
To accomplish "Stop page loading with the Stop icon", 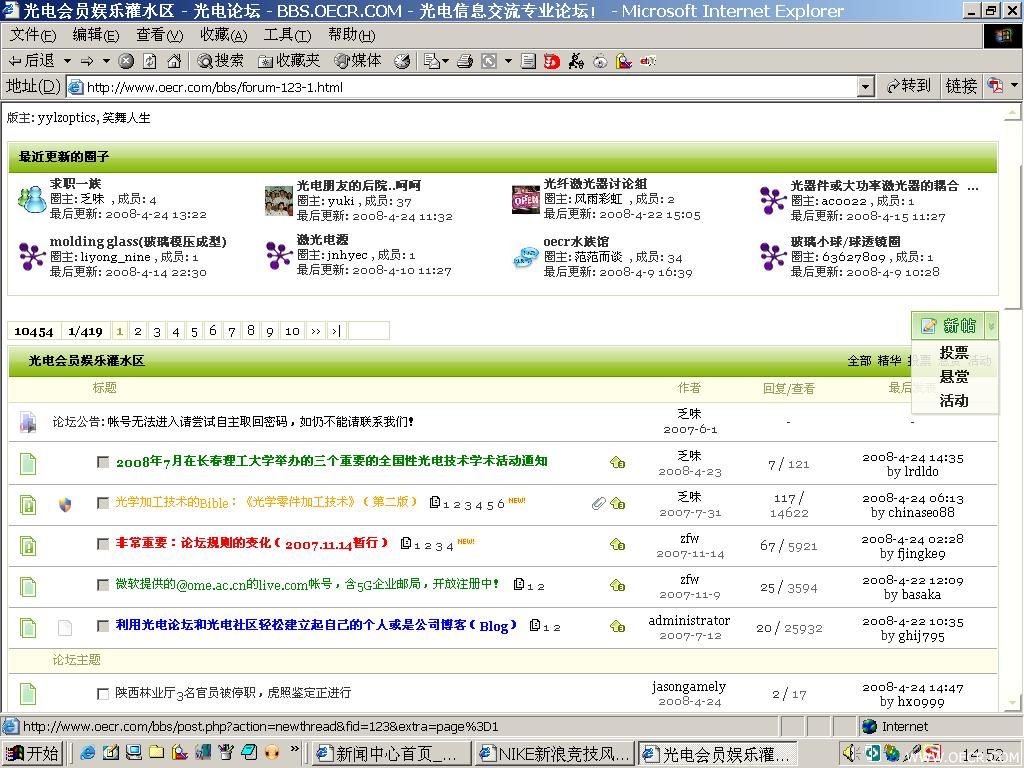I will pyautogui.click(x=126, y=61).
